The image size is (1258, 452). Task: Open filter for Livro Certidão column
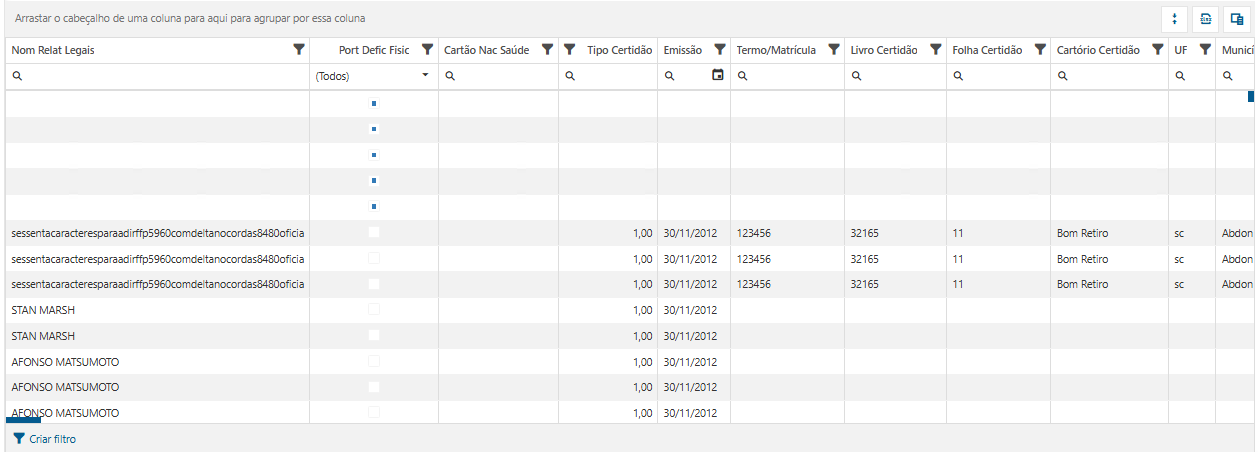click(935, 49)
